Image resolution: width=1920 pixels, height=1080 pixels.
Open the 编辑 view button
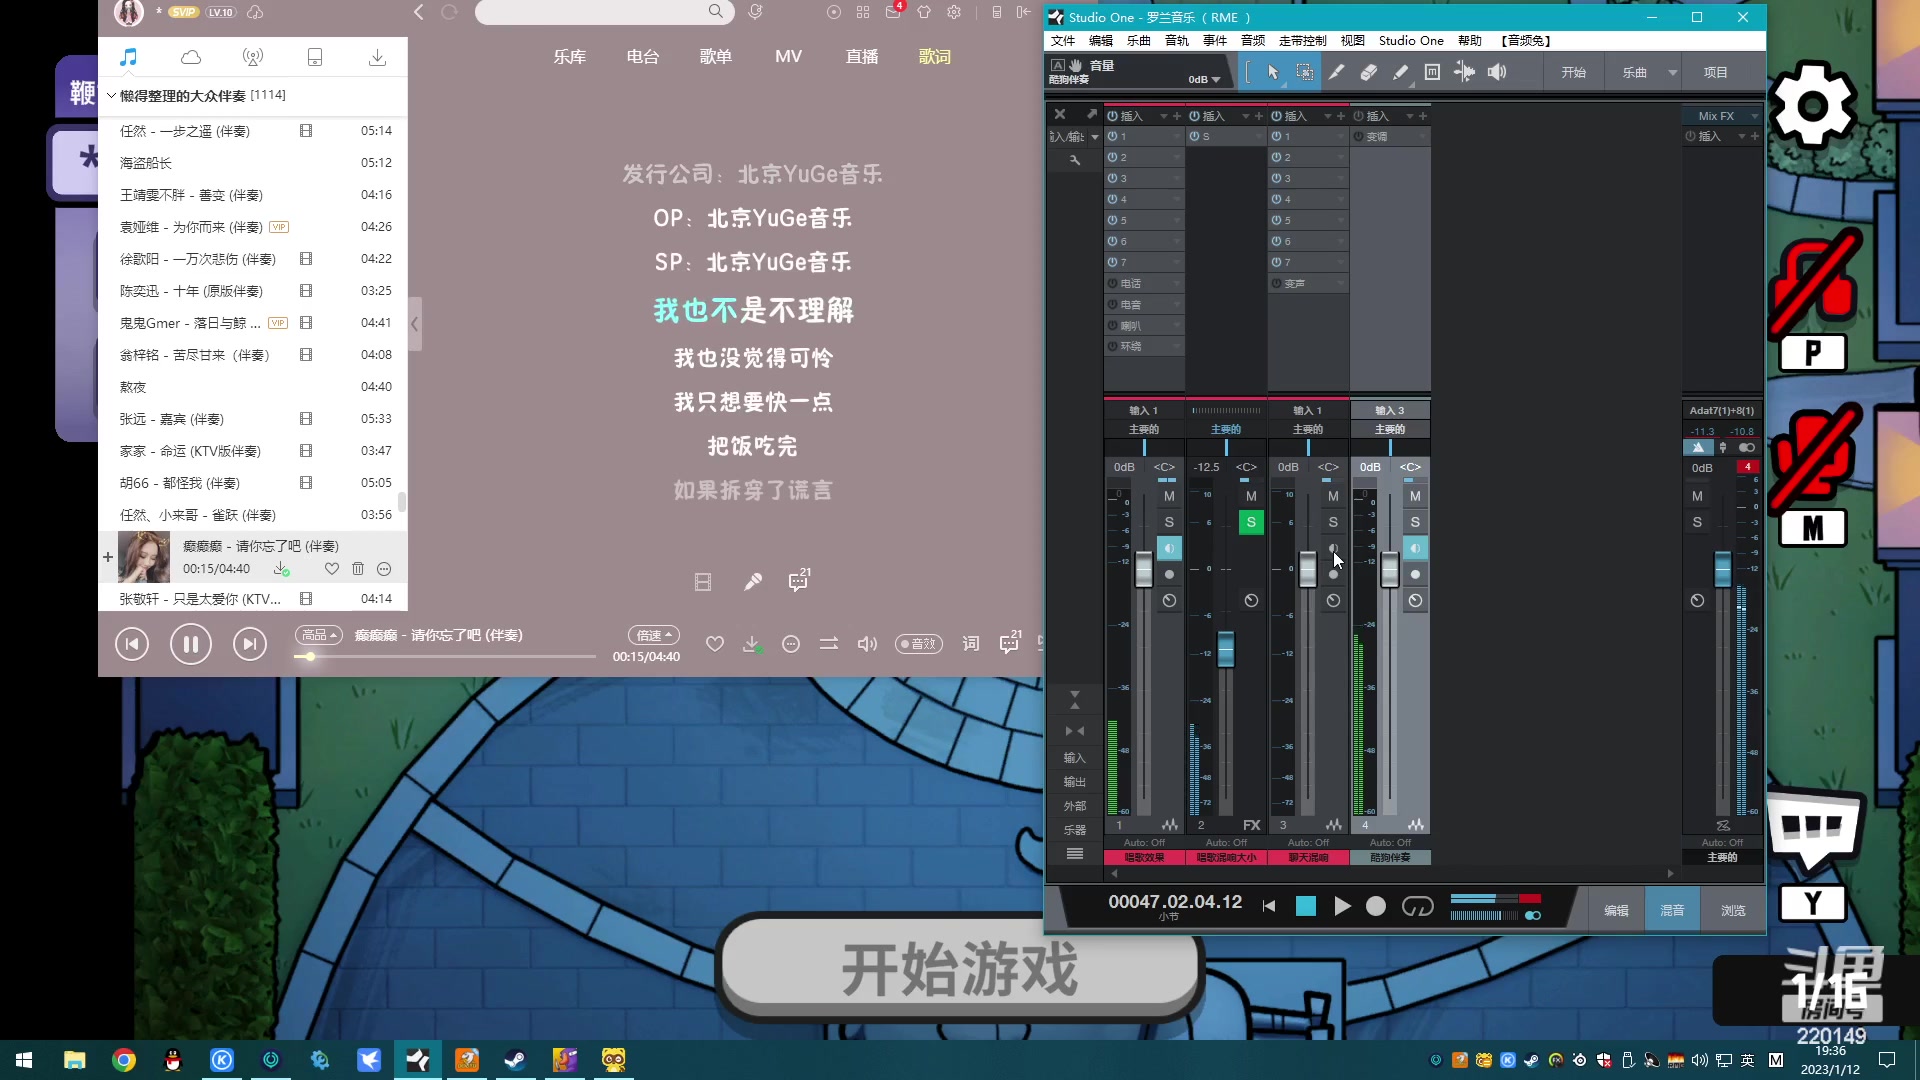point(1616,911)
